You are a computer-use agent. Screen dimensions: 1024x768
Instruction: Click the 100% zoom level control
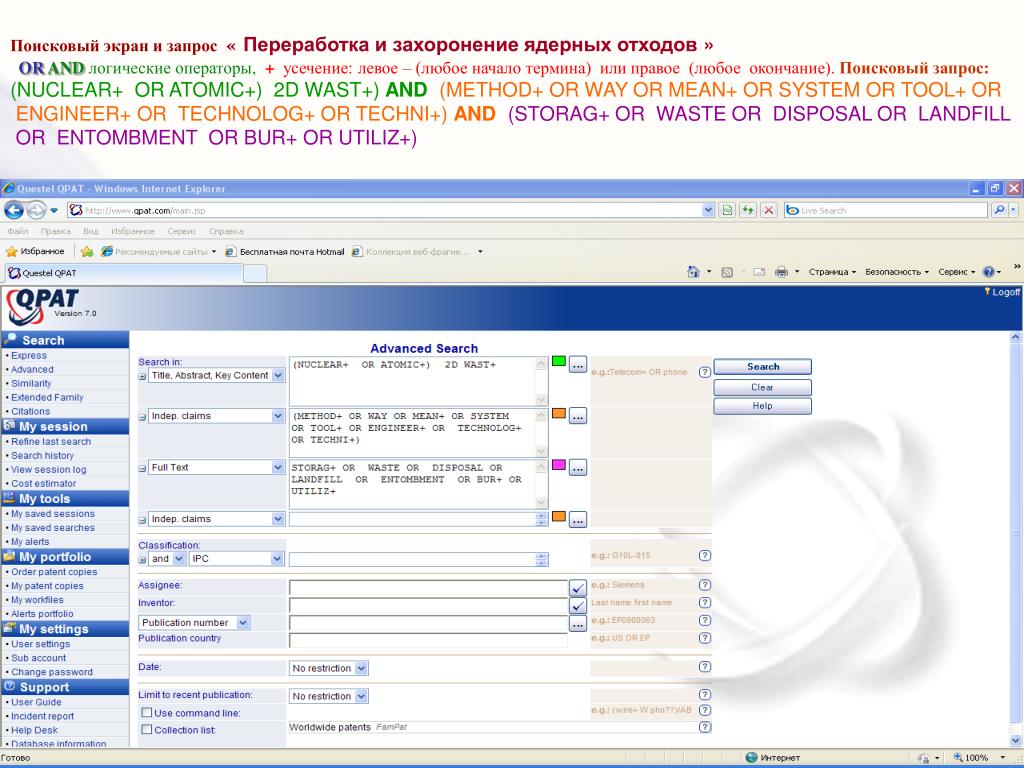pos(978,758)
